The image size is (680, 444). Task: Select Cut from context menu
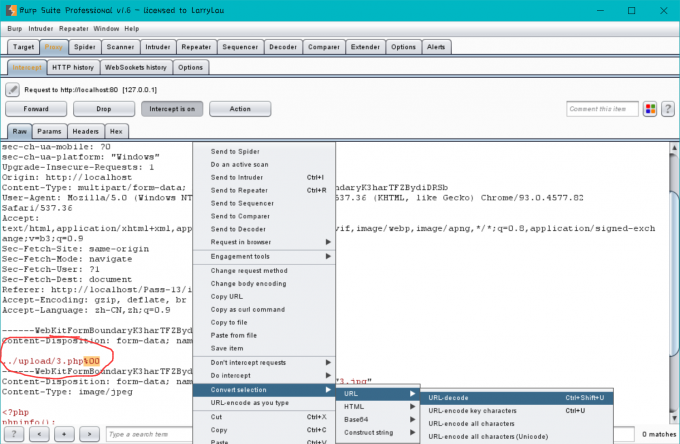pos(264,417)
